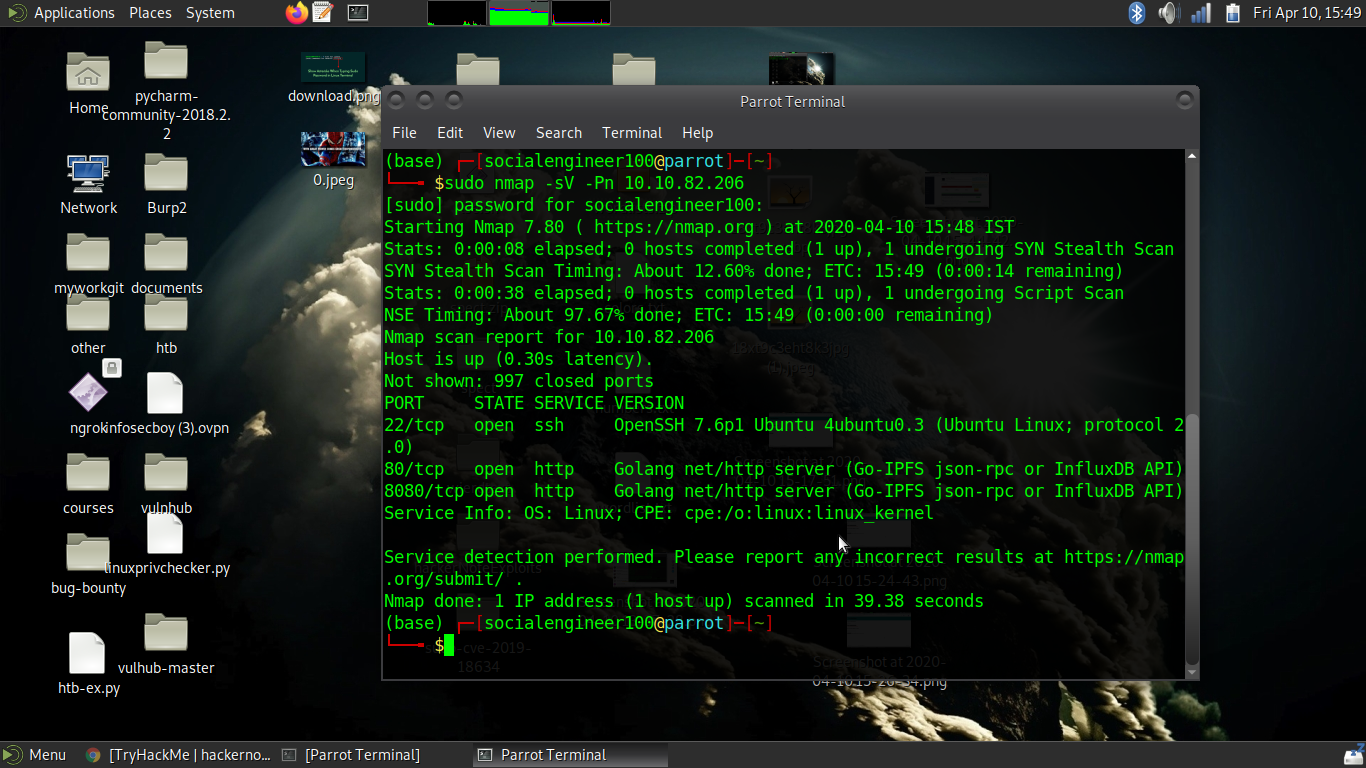The width and height of the screenshot is (1366, 768).
Task: Select the htb-ex.py file
Action: [88, 664]
